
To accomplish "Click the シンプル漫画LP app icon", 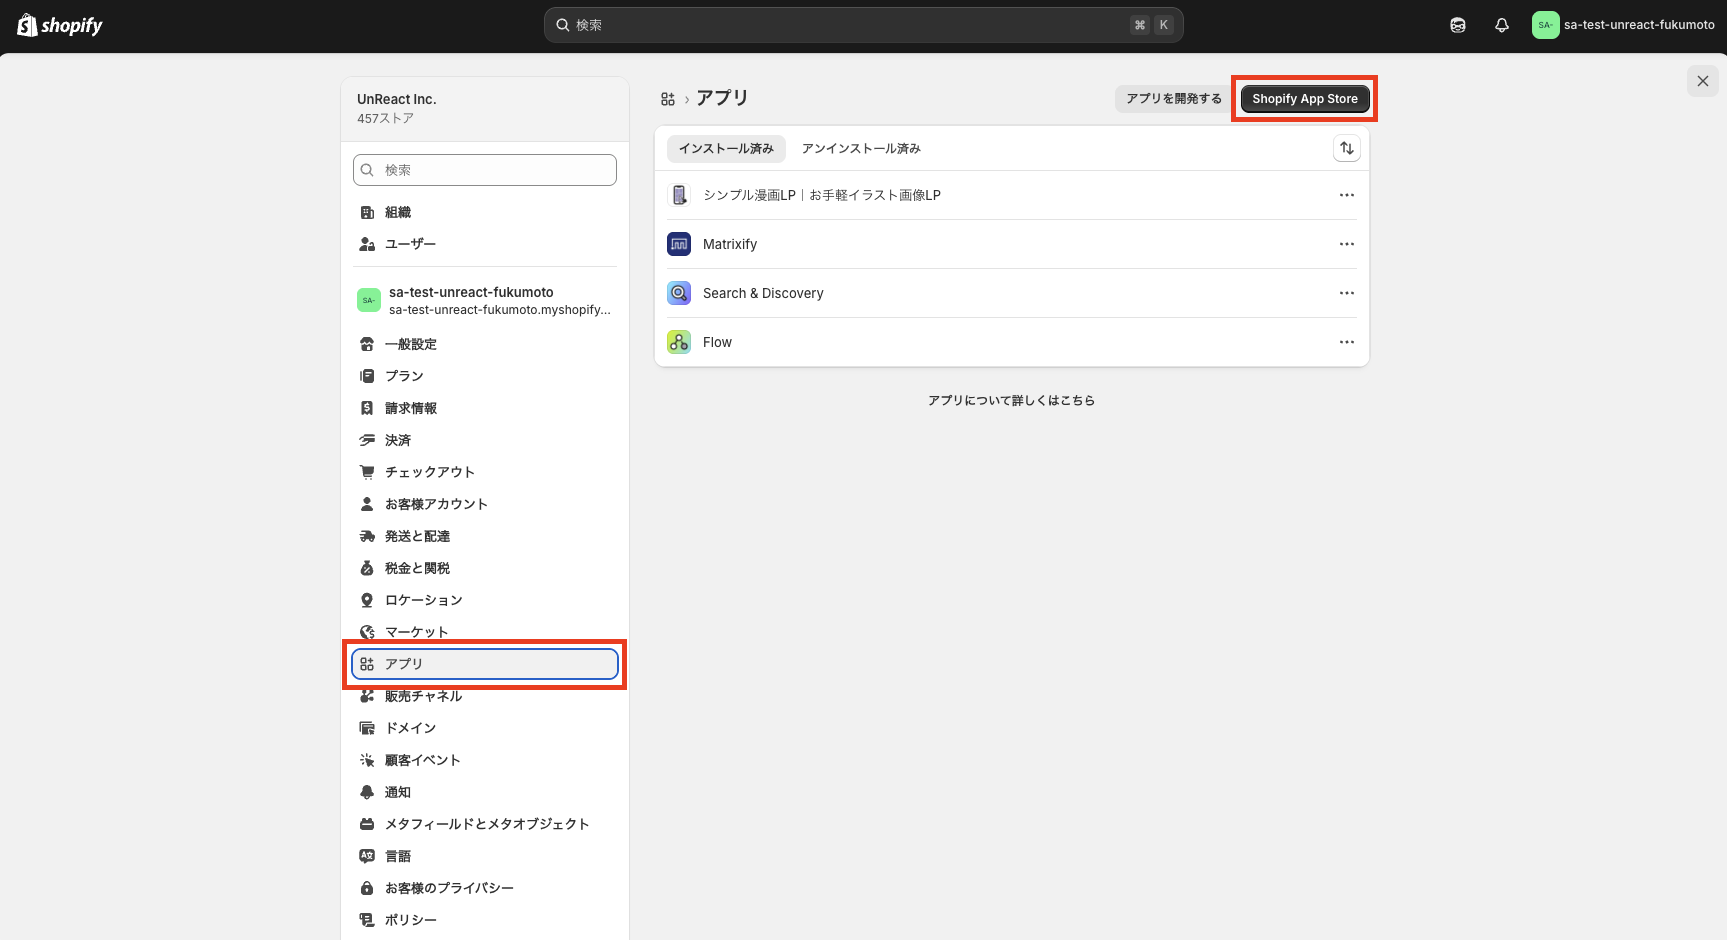I will click(x=679, y=195).
